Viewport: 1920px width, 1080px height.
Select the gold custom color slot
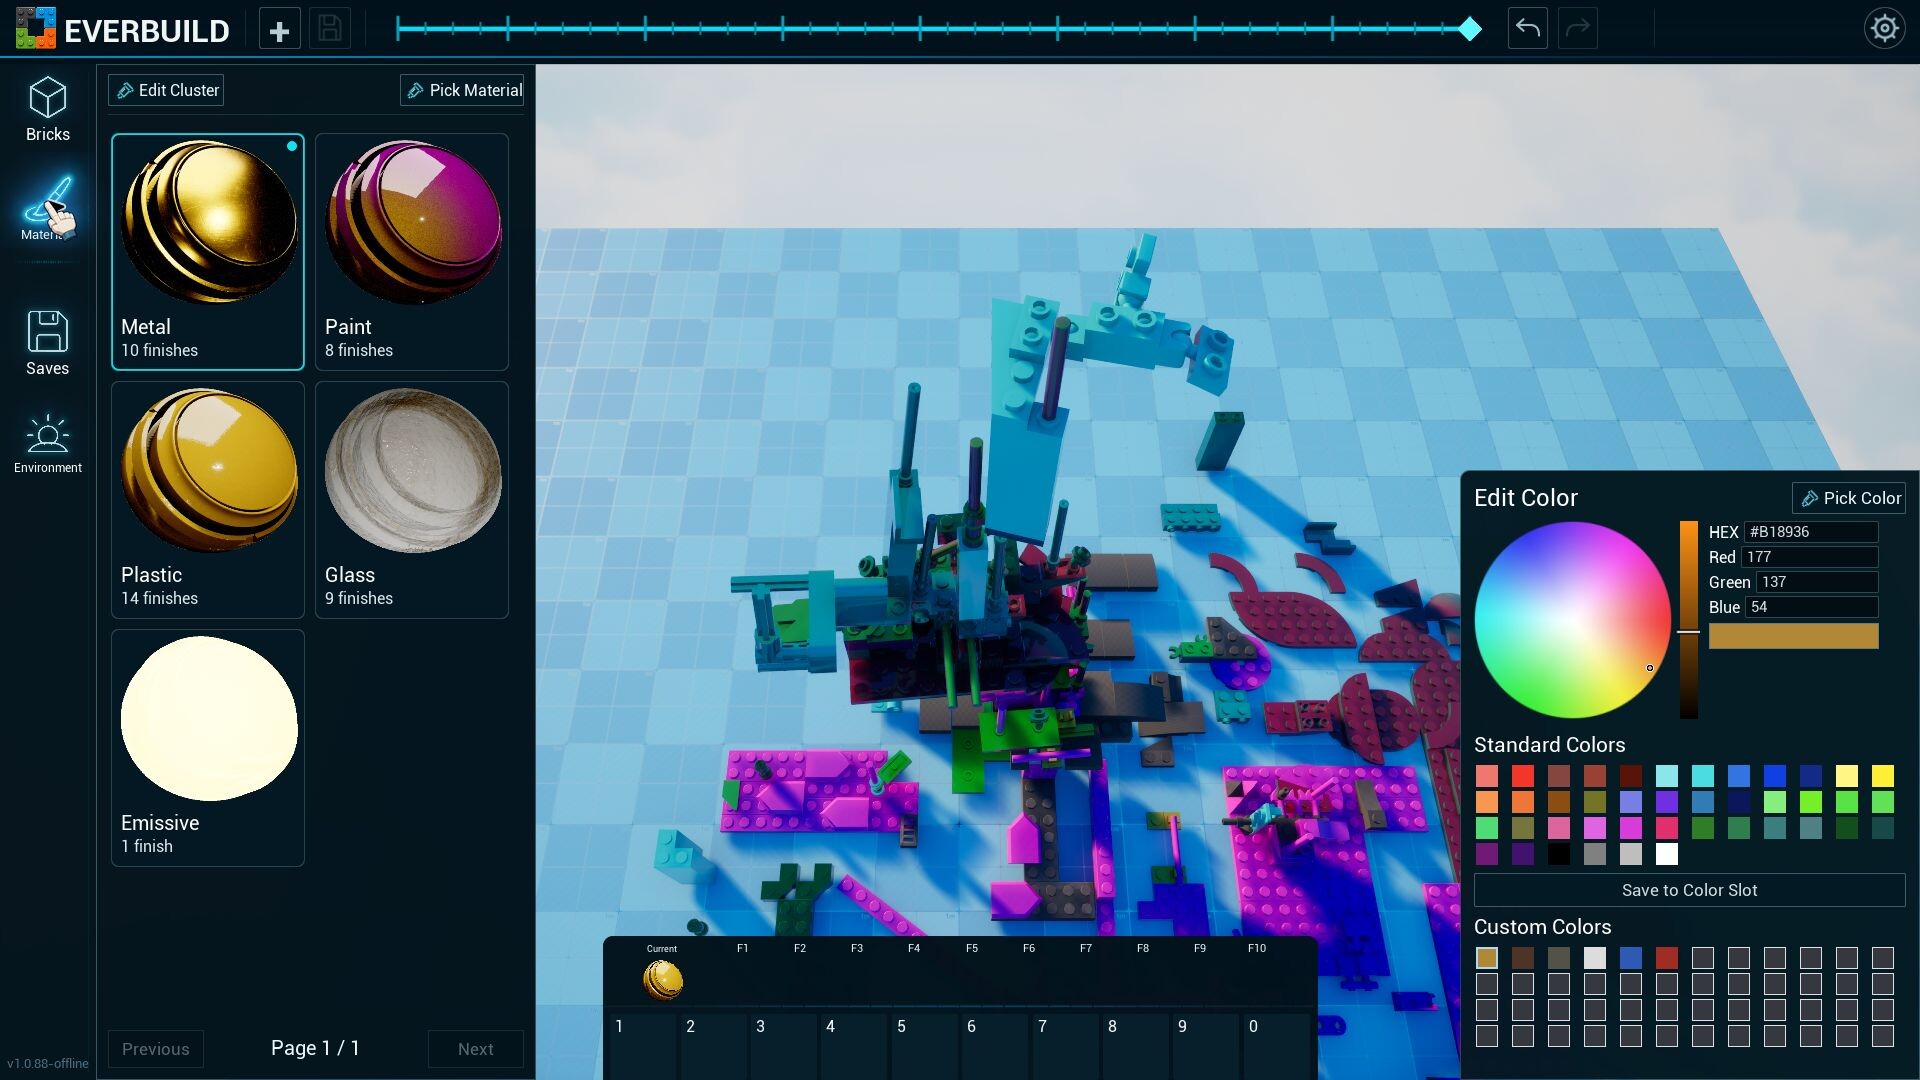click(x=1487, y=958)
